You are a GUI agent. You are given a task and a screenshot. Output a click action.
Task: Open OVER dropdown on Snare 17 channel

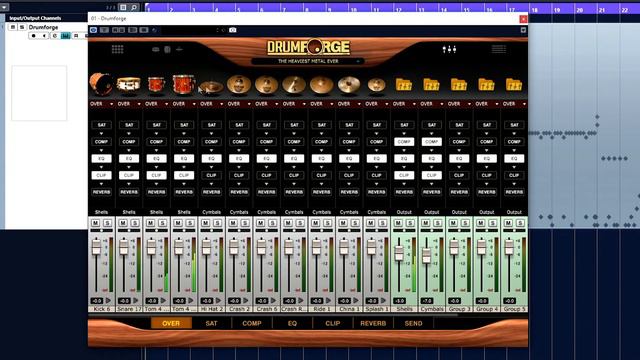pyautogui.click(x=129, y=104)
